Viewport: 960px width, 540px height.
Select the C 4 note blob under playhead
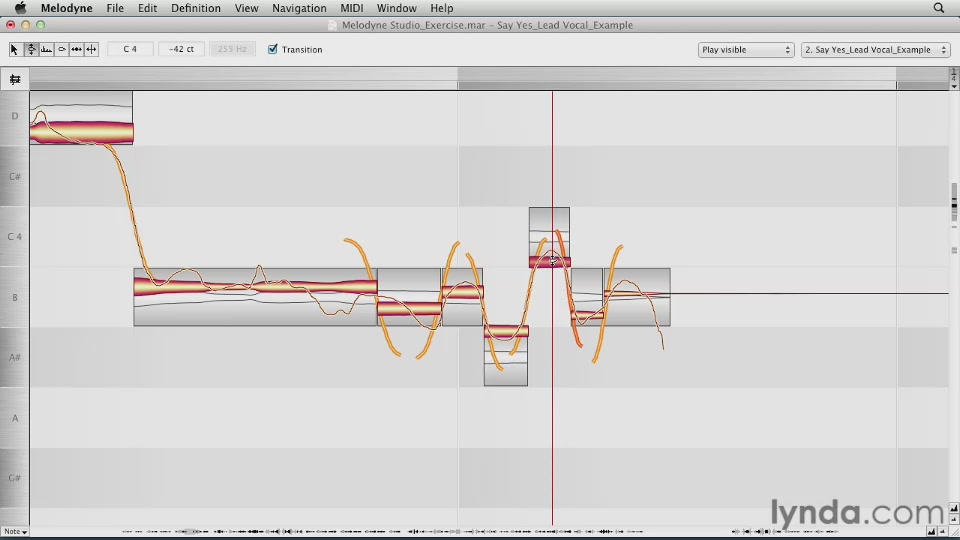550,262
